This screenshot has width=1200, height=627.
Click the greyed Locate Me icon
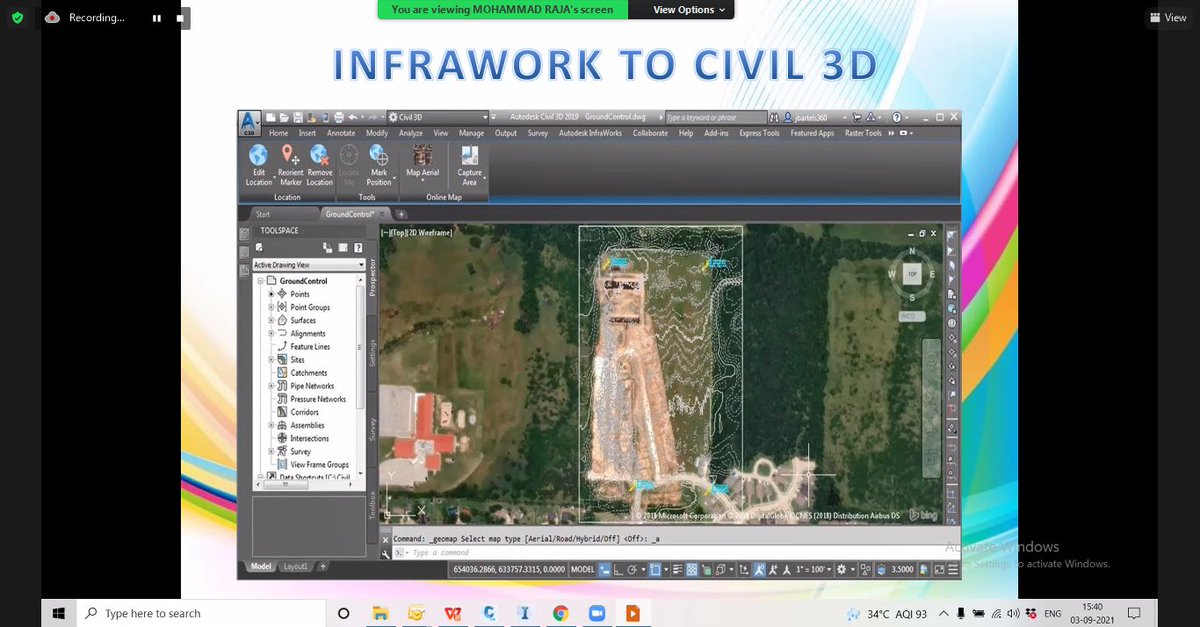pyautogui.click(x=348, y=155)
